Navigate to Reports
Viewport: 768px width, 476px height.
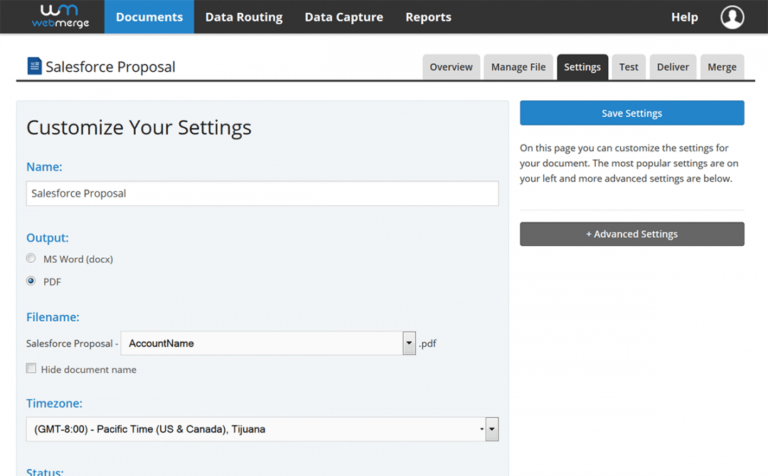428,17
